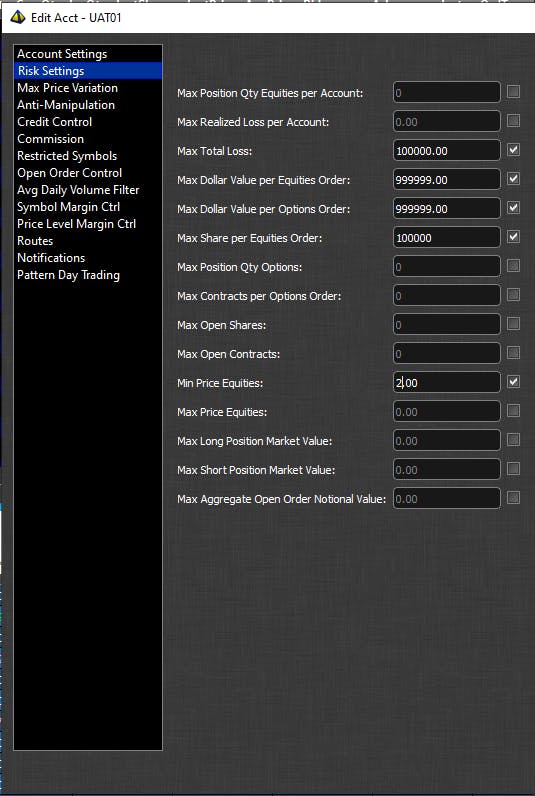Open Pattern Day Trading section

tap(88, 275)
